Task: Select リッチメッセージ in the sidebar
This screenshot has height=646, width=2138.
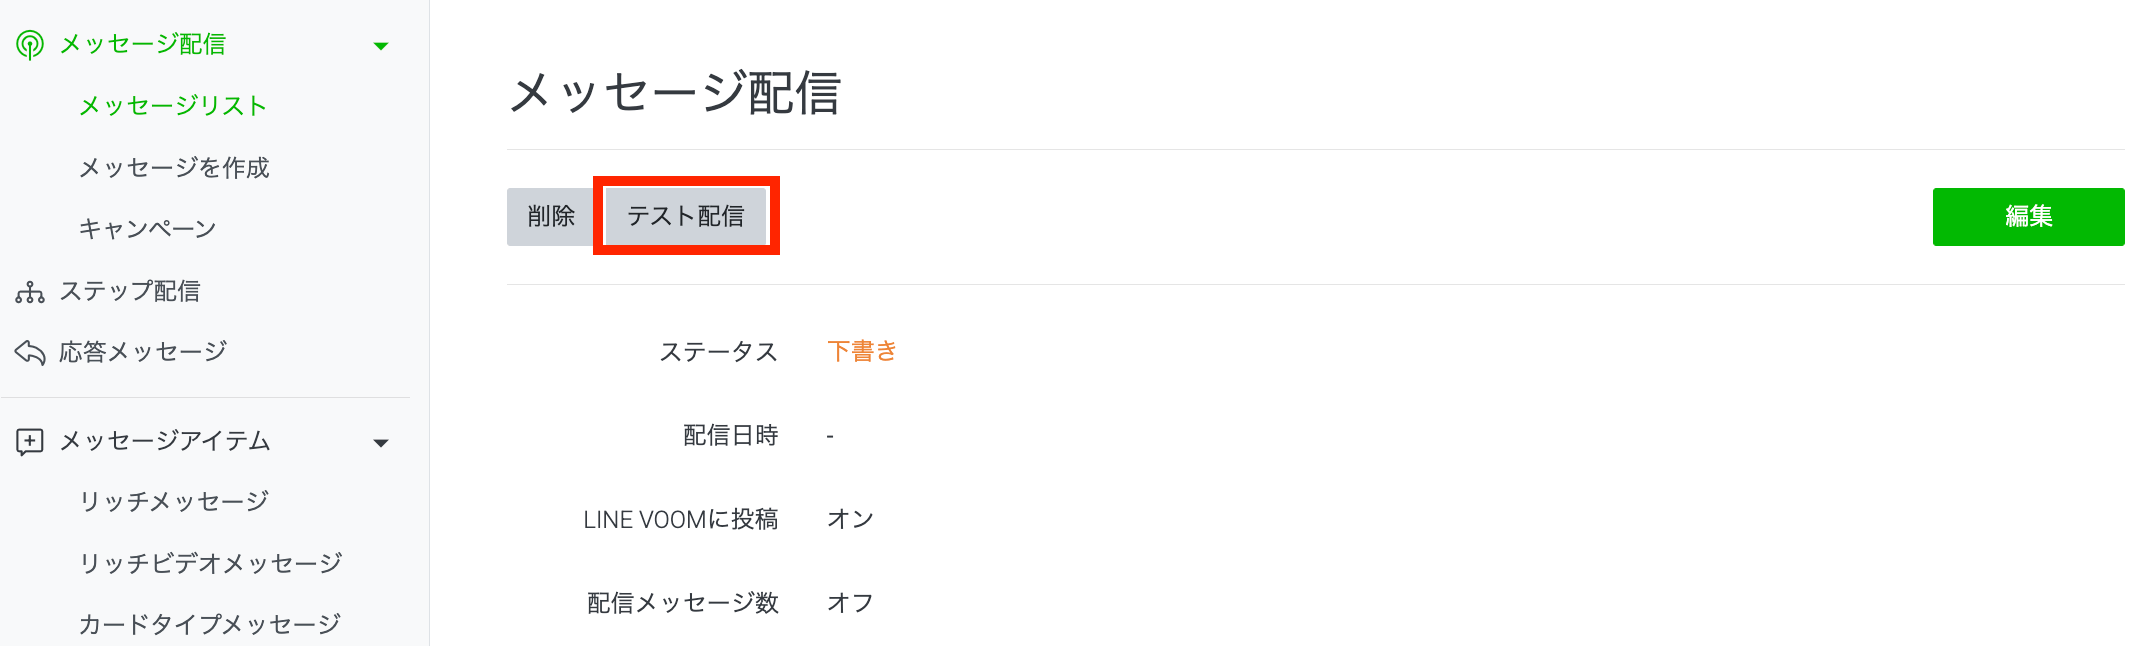Action: point(174,501)
